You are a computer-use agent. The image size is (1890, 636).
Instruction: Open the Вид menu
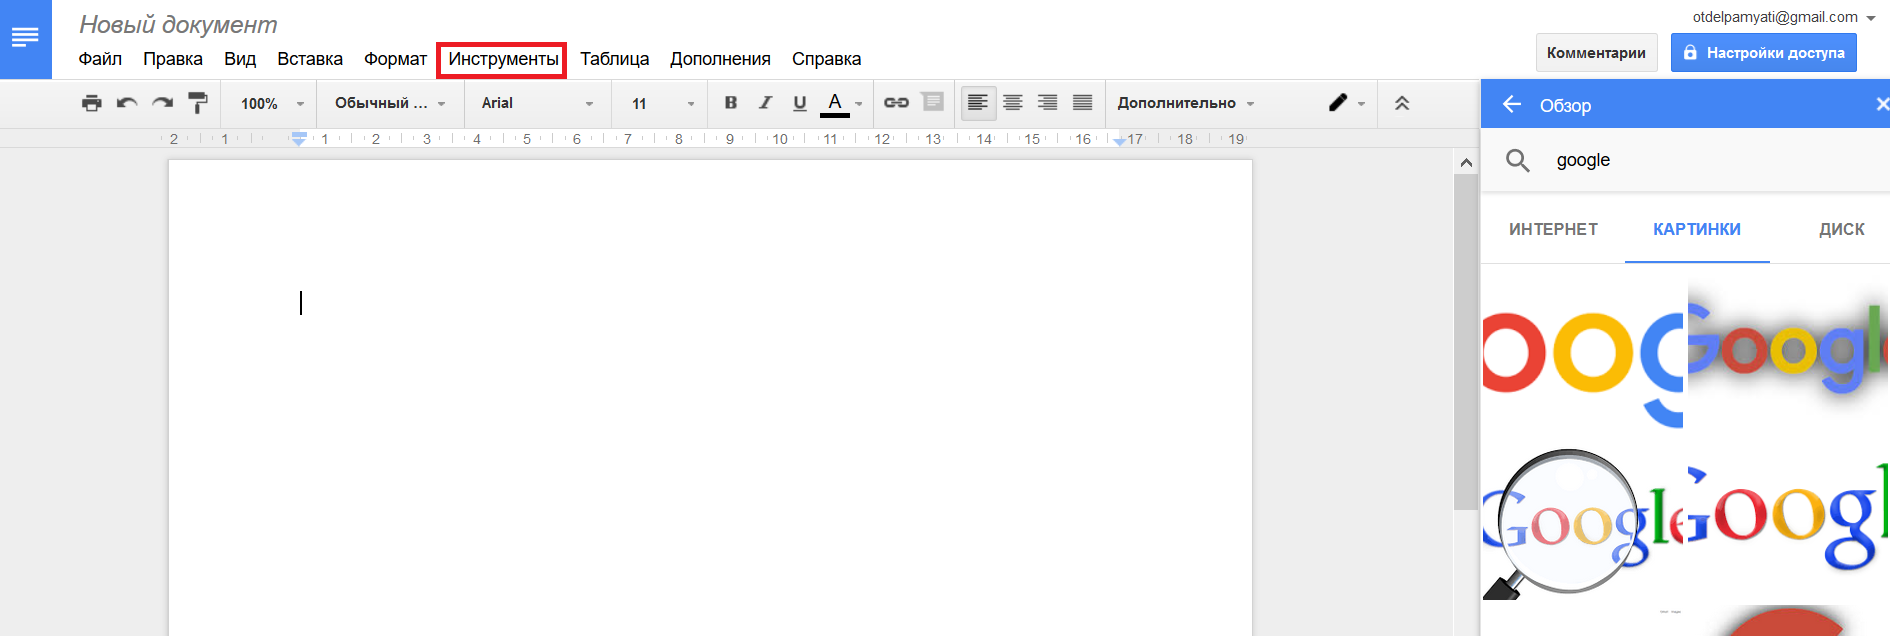coord(240,59)
